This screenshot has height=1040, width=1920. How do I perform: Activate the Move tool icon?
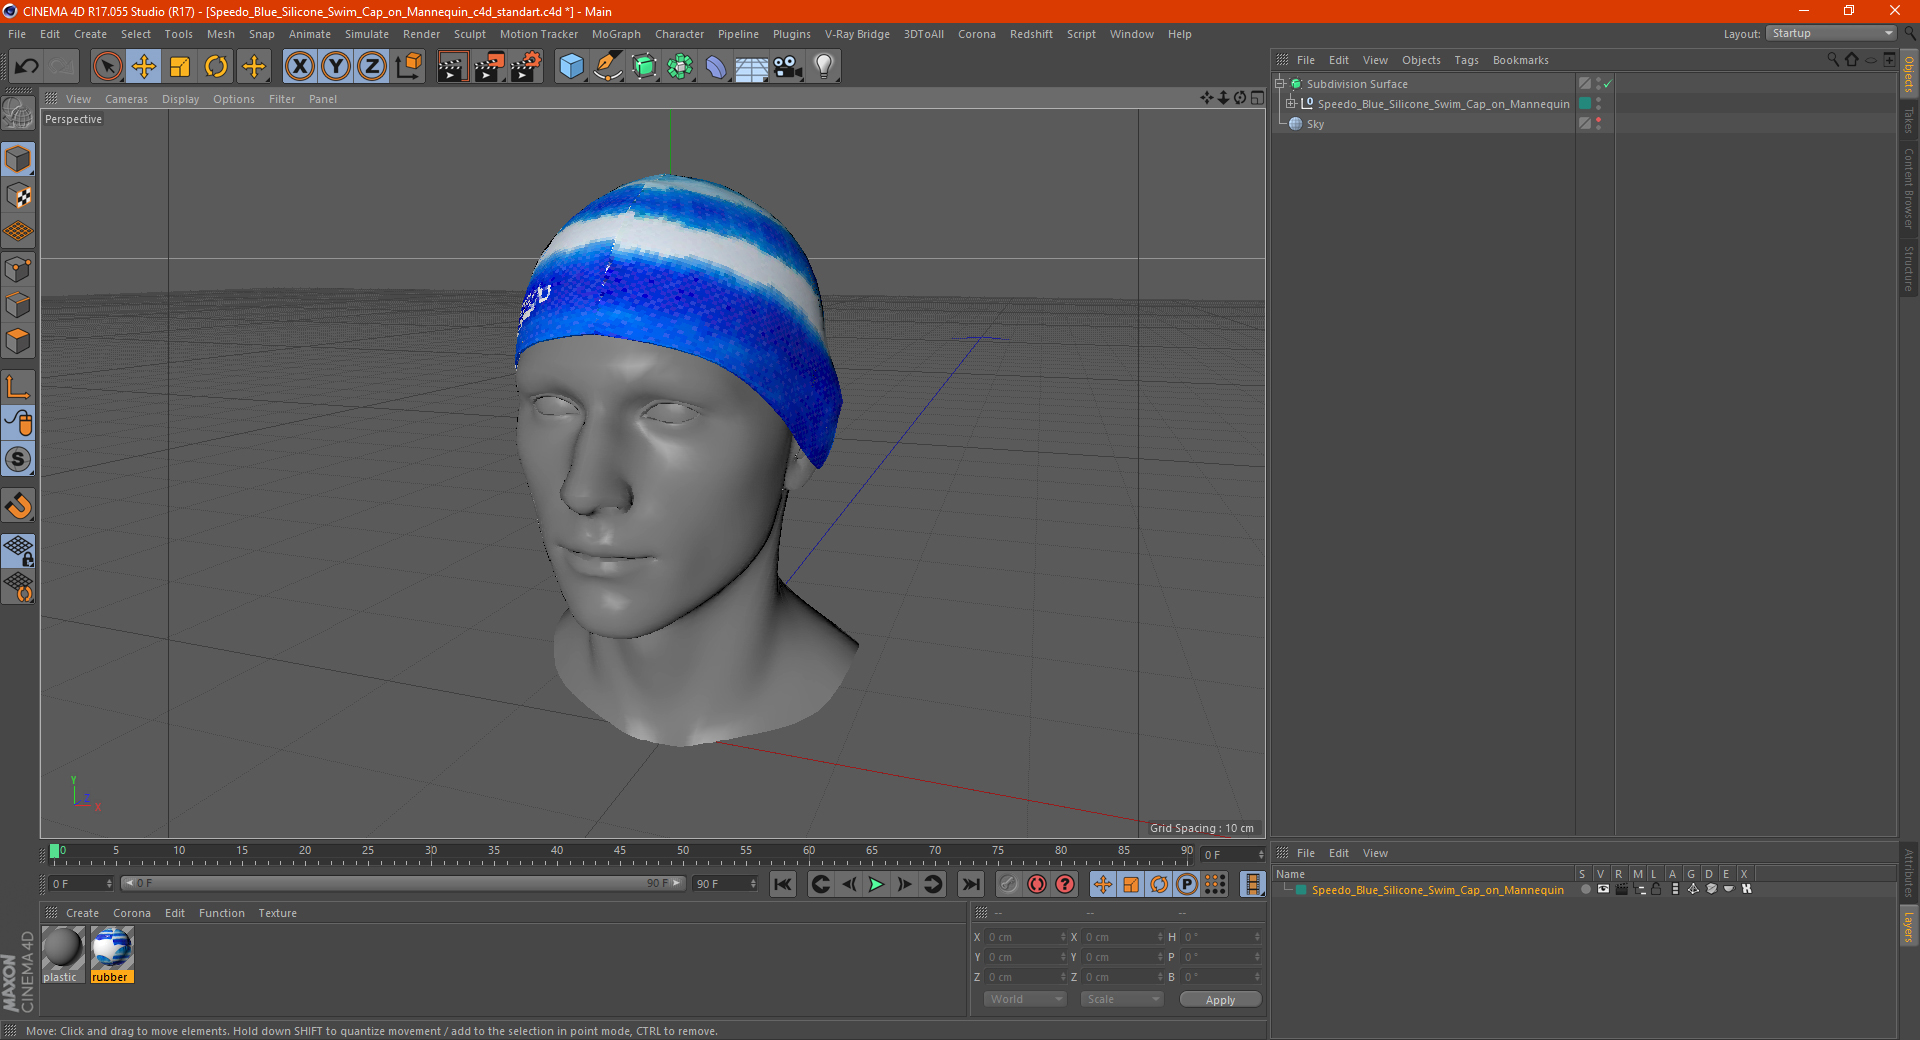[144, 67]
